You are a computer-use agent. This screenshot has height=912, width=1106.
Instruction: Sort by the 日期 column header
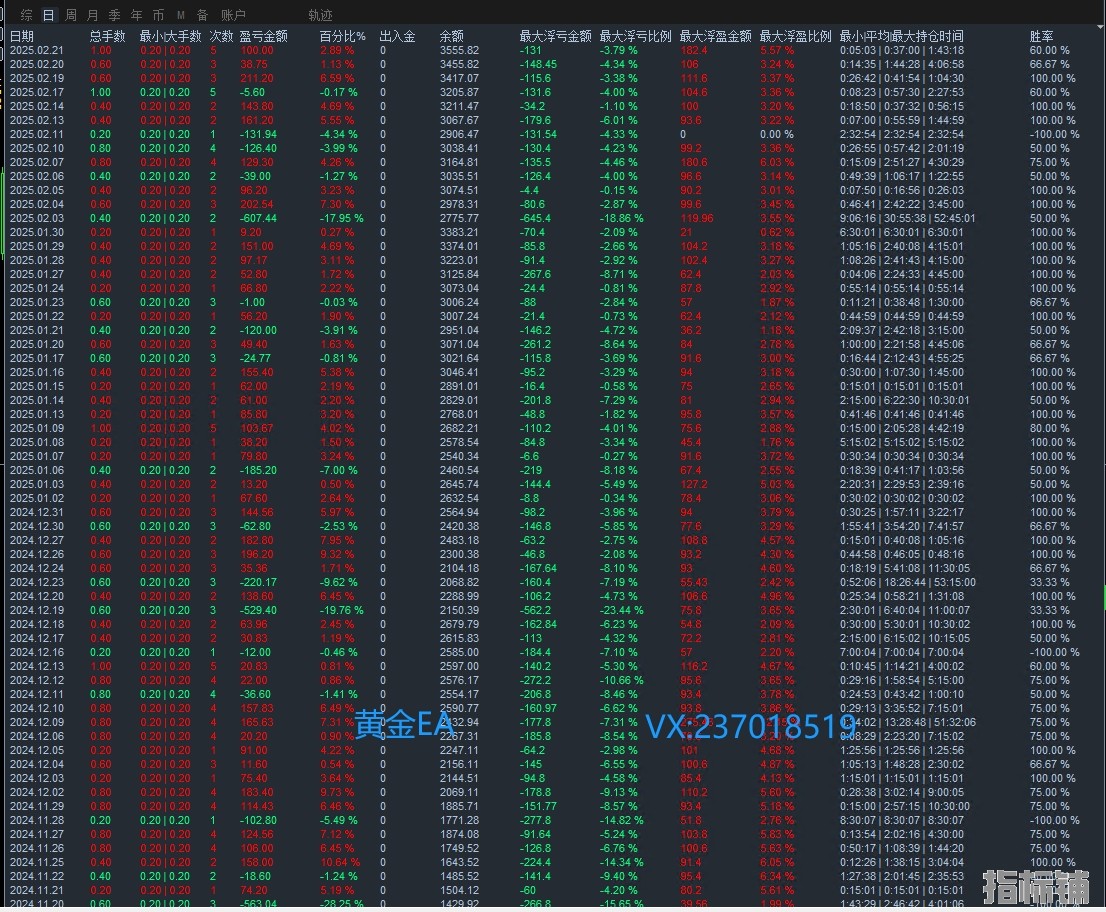pos(22,36)
